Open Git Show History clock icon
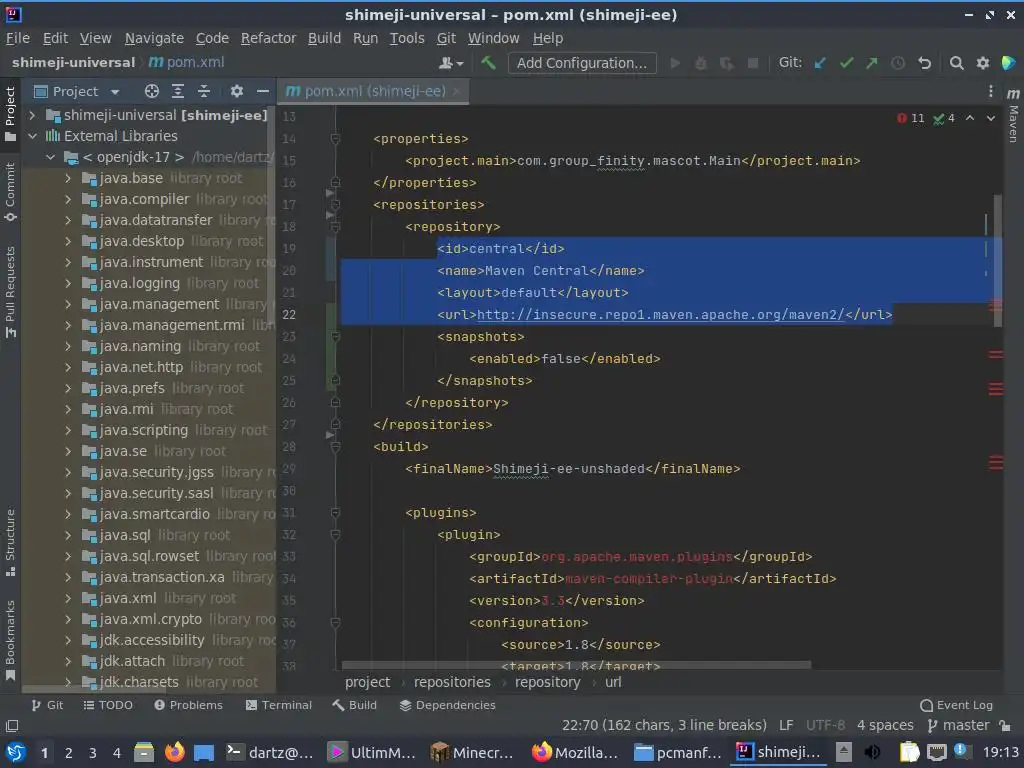The height and width of the screenshot is (768, 1024). [x=898, y=63]
